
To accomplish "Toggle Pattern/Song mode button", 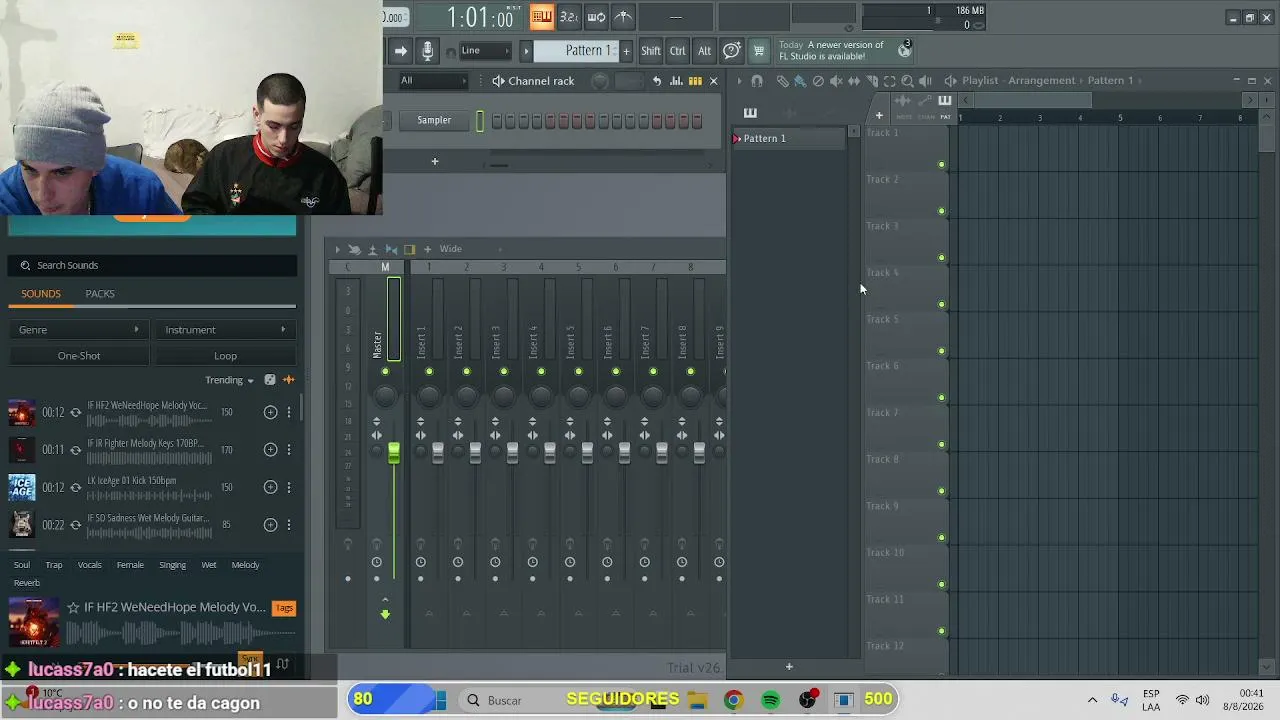I will tap(542, 16).
